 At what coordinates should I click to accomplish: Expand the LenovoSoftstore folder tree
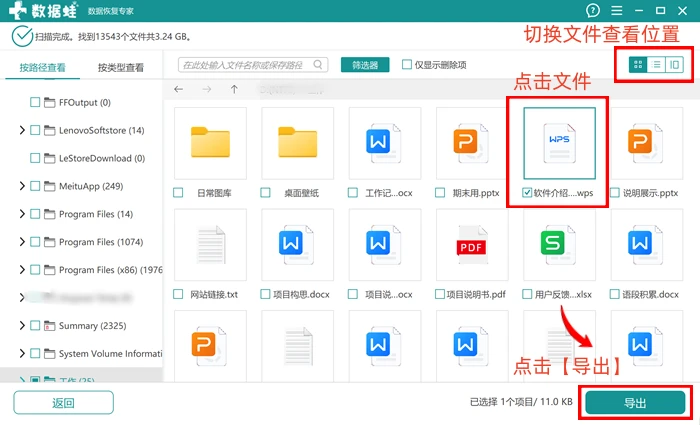point(22,130)
